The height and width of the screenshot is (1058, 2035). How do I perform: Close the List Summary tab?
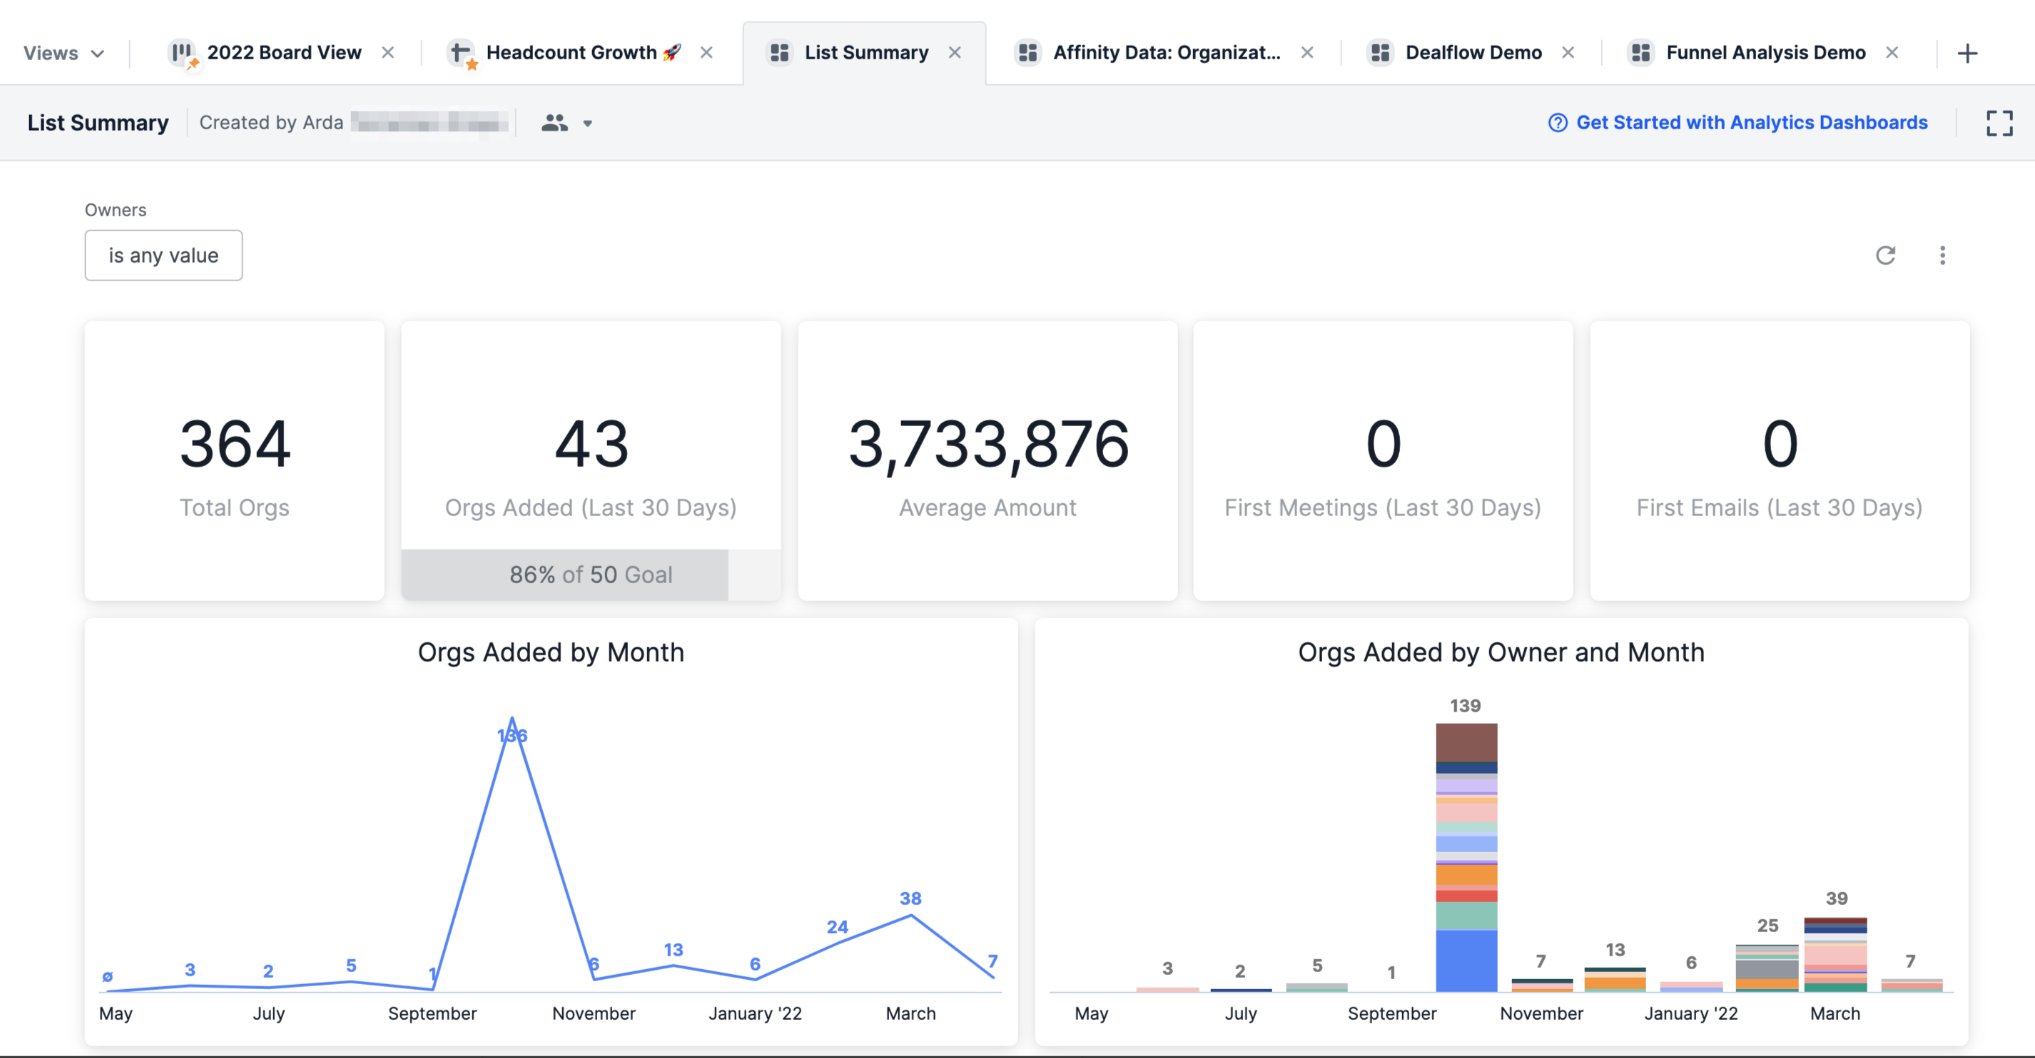click(955, 52)
